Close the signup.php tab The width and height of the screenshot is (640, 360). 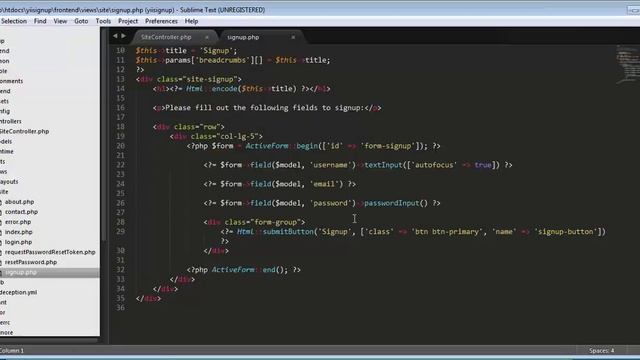click(x=293, y=37)
